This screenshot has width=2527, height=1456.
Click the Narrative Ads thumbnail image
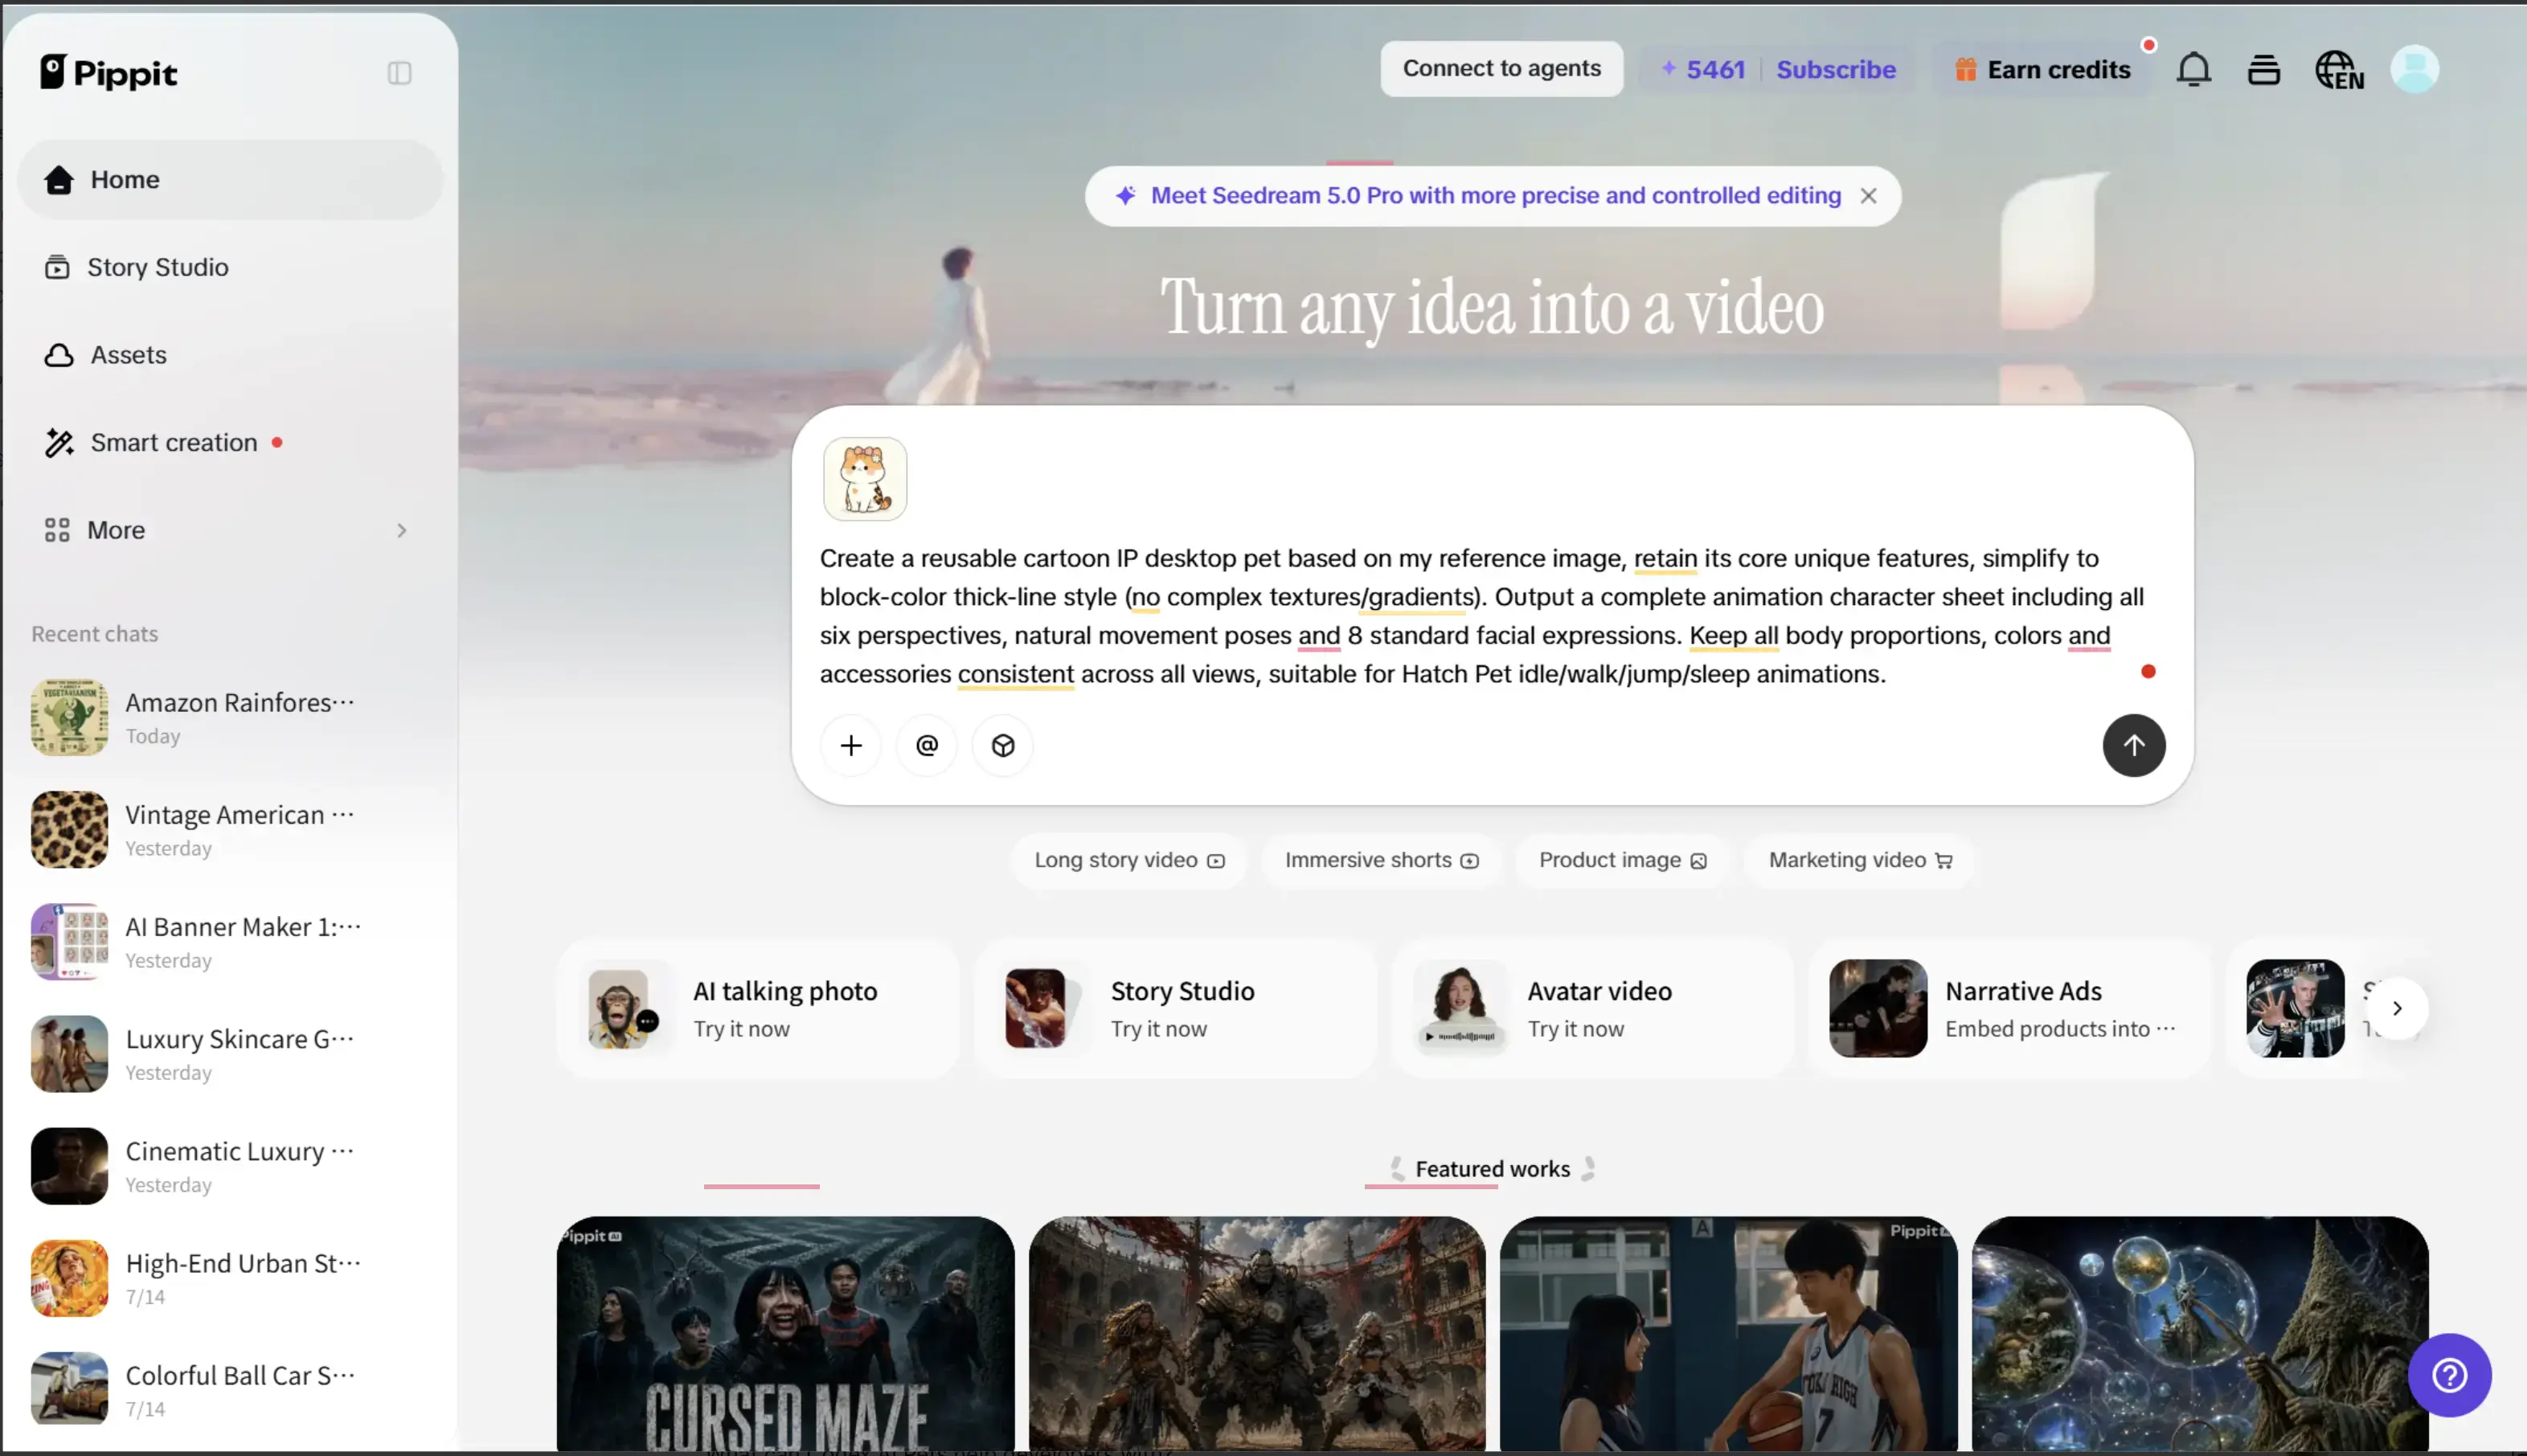click(x=1878, y=1008)
